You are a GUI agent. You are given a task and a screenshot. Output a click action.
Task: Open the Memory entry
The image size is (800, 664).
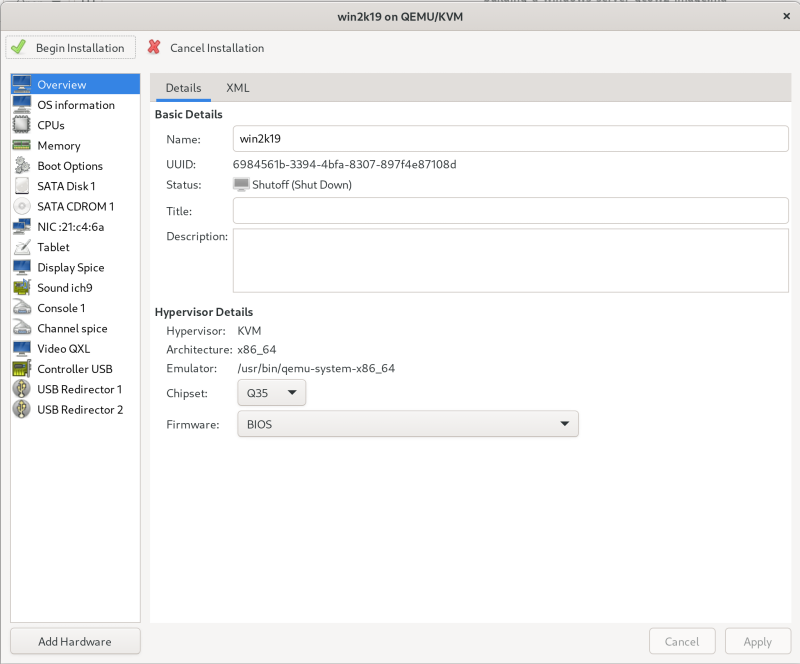75,145
